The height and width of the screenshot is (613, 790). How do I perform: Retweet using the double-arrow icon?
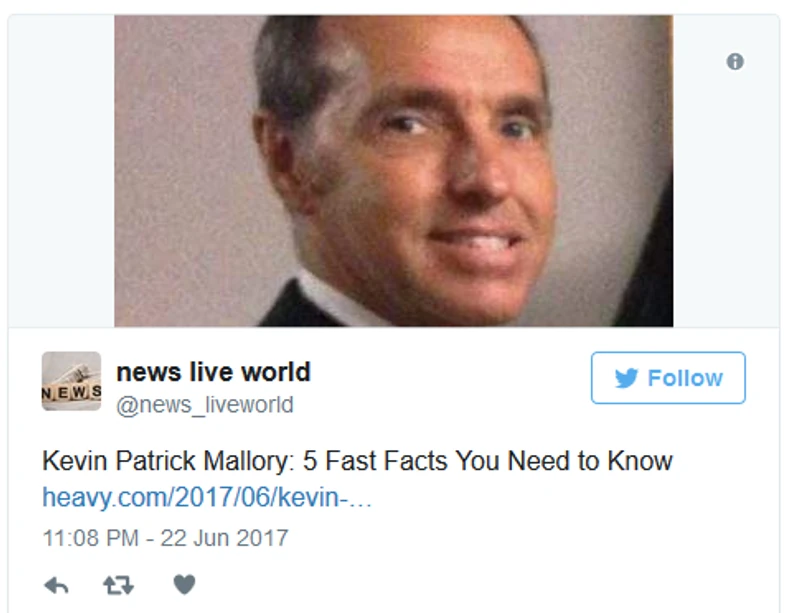tap(118, 585)
